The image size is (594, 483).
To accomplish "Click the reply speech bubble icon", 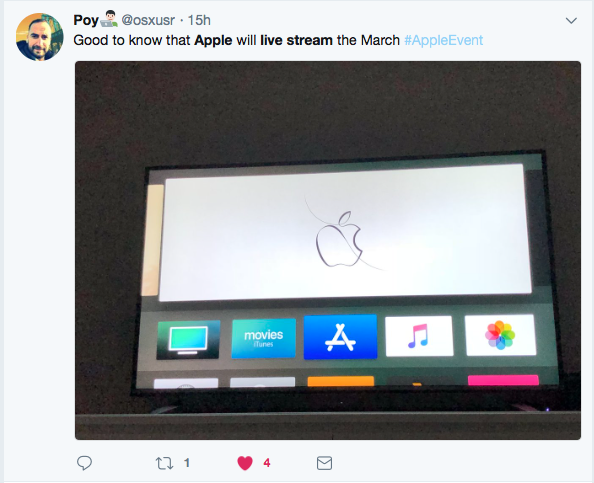I will click(x=84, y=463).
